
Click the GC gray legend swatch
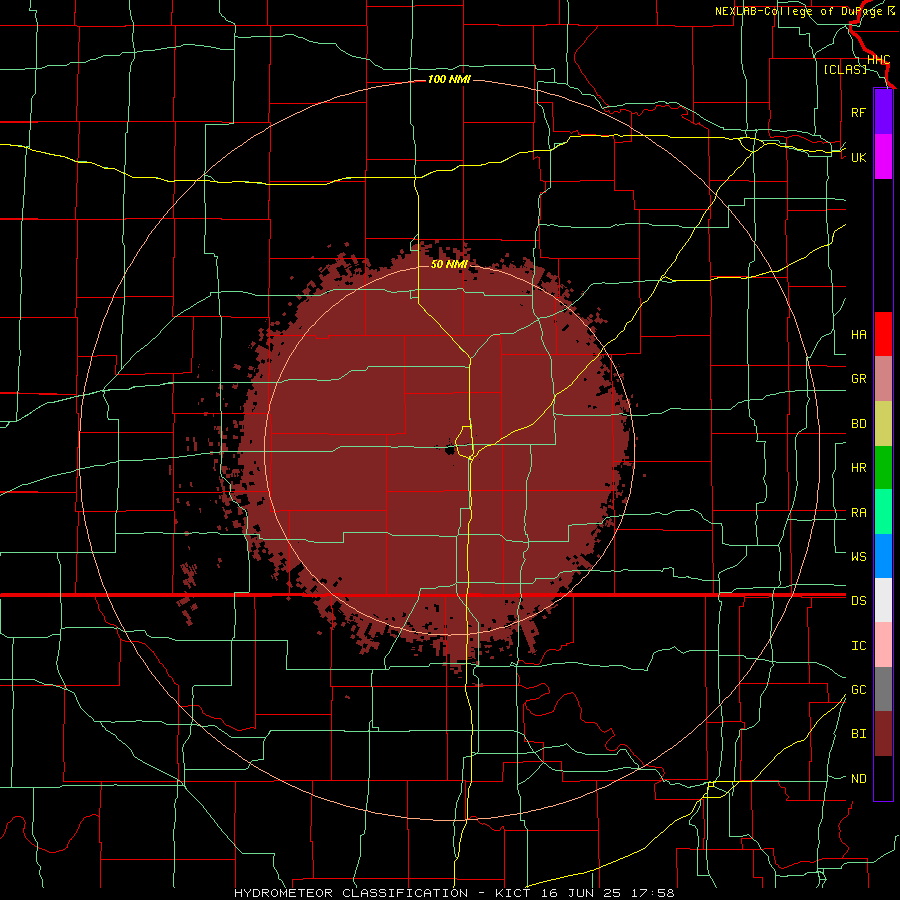click(883, 689)
